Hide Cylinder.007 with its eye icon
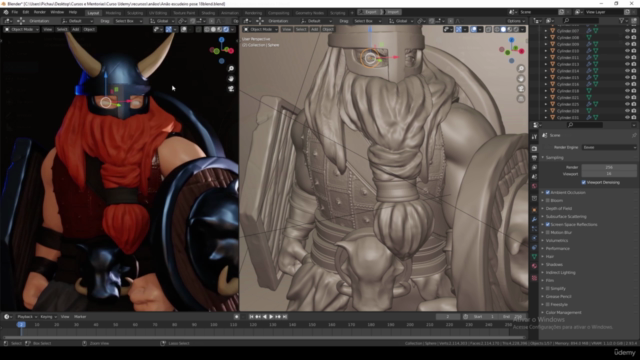This screenshot has width=640, height=360. coord(627,31)
